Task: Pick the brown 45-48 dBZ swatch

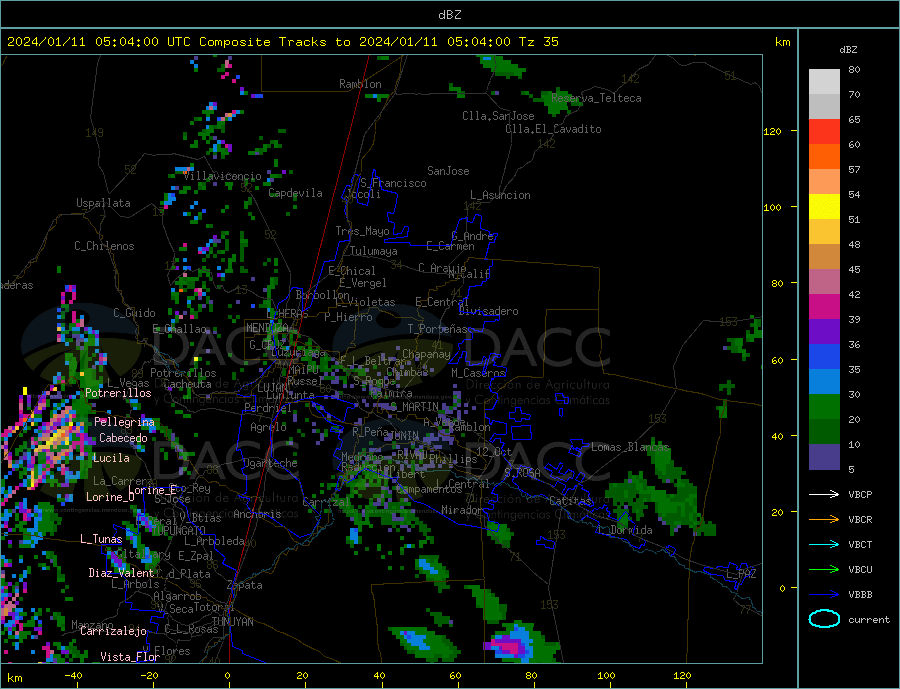Action: point(824,257)
